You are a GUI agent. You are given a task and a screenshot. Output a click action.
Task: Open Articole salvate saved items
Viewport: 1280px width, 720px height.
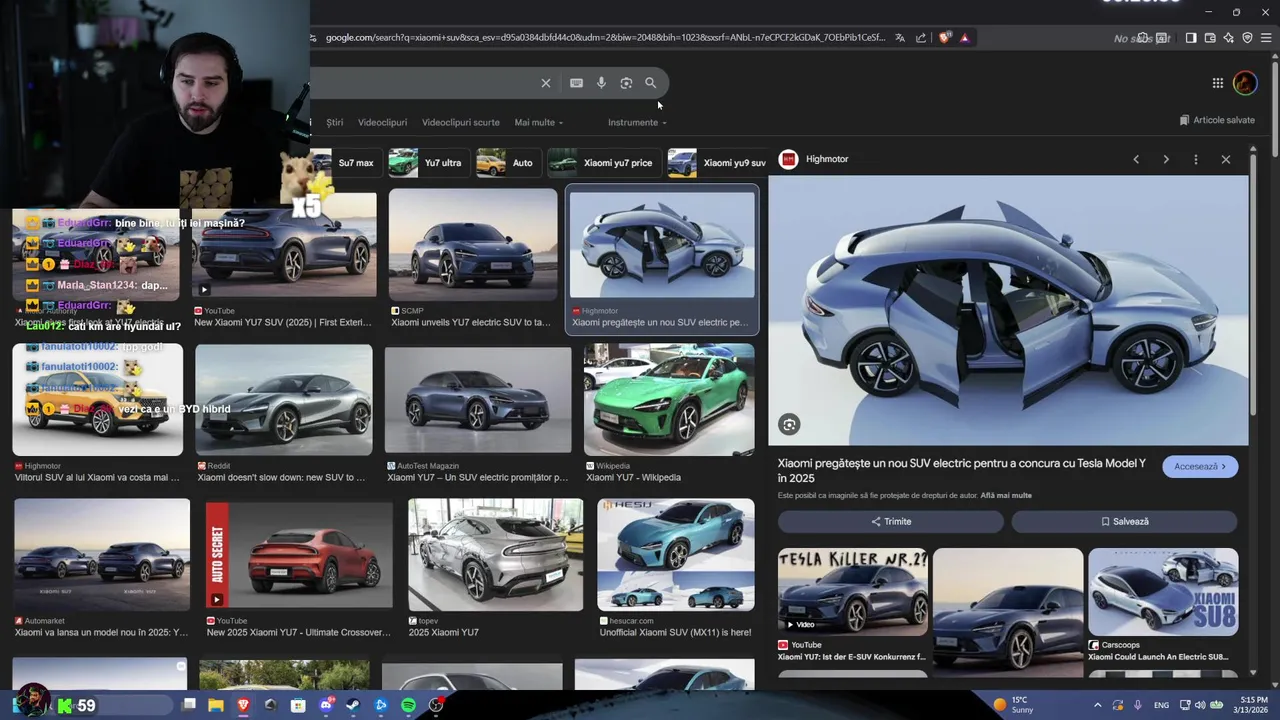click(x=1217, y=120)
